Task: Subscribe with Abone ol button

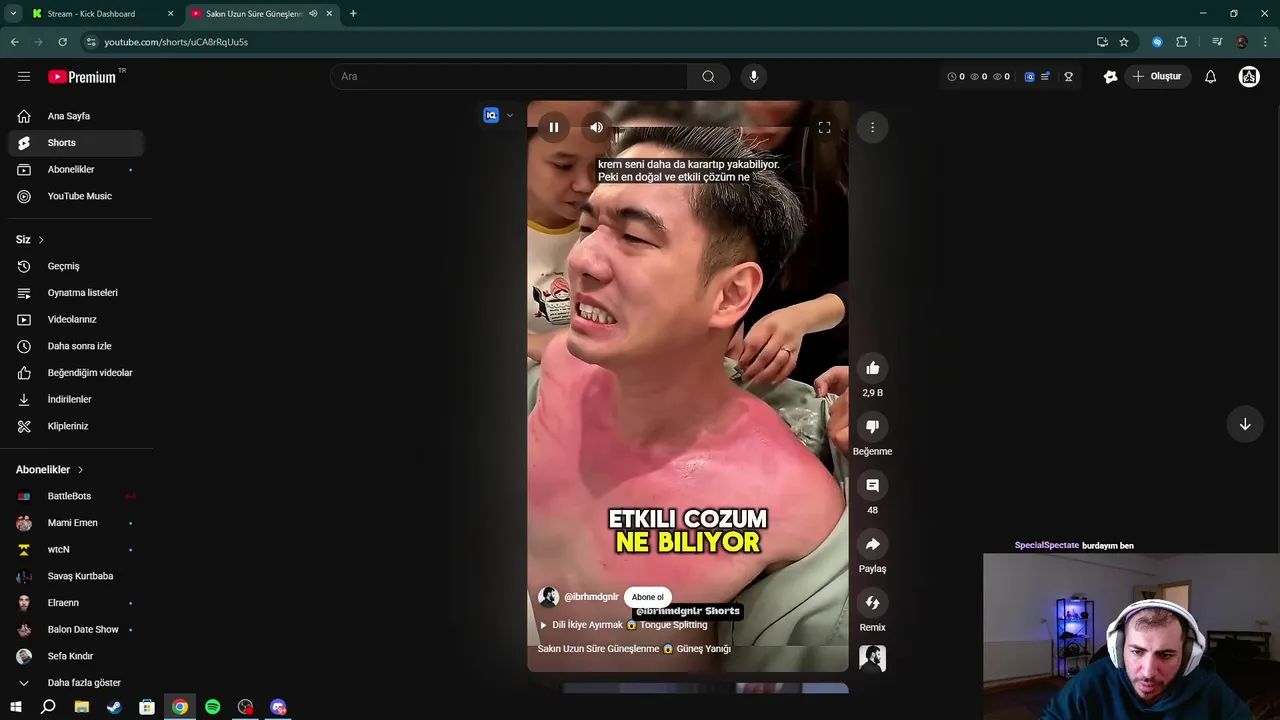Action: [647, 597]
